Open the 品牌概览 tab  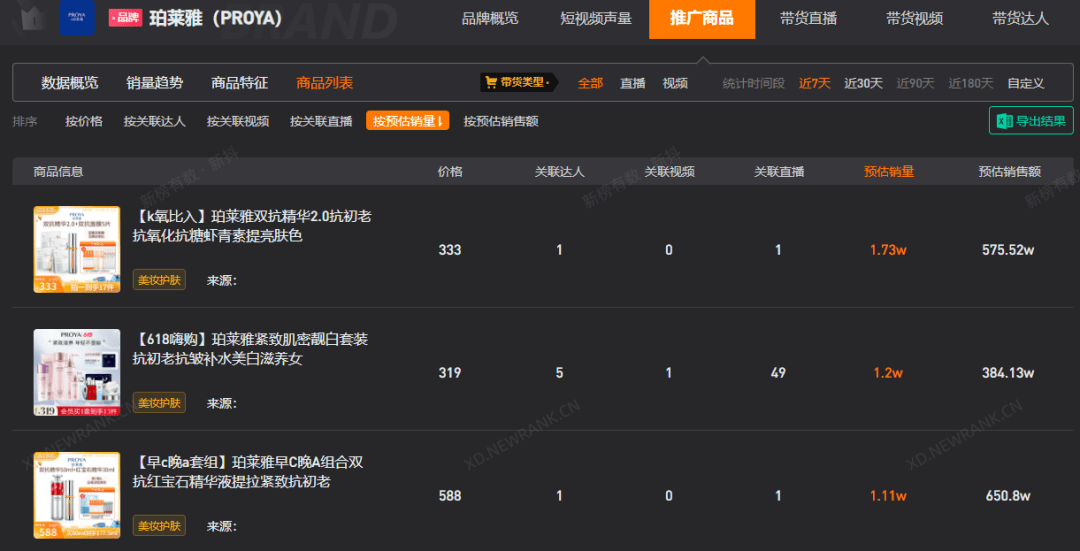click(x=490, y=19)
